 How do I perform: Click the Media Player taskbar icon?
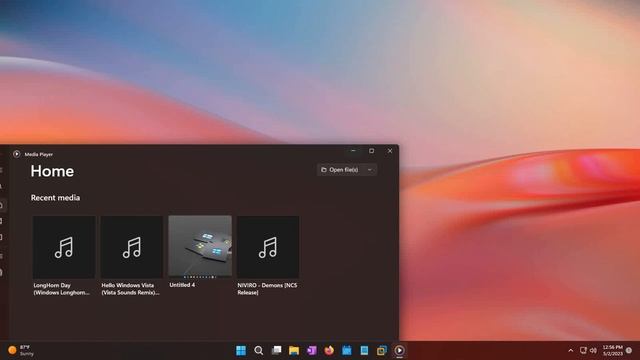(x=399, y=350)
